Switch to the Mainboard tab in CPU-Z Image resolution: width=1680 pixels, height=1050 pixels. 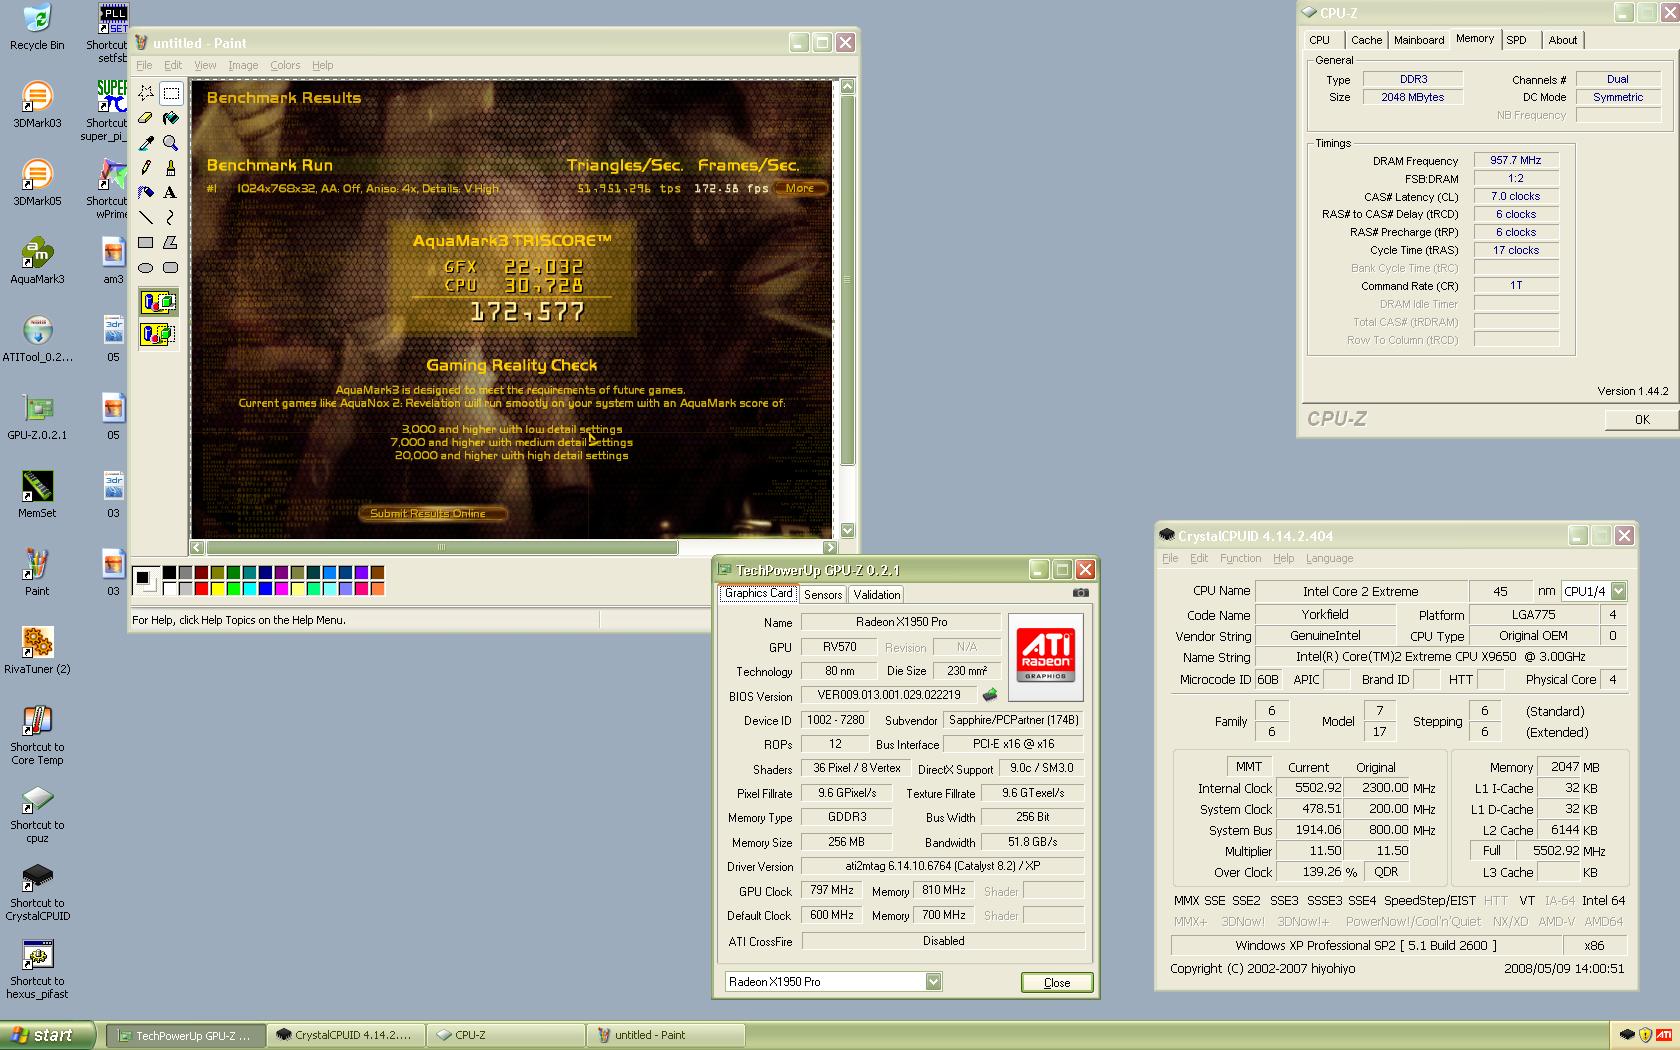click(x=1419, y=40)
